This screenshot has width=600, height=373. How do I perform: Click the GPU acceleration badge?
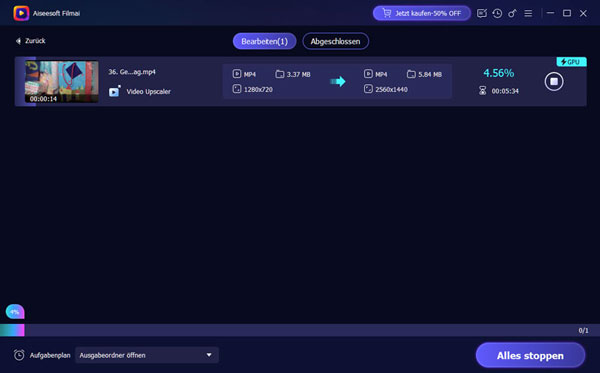(571, 62)
